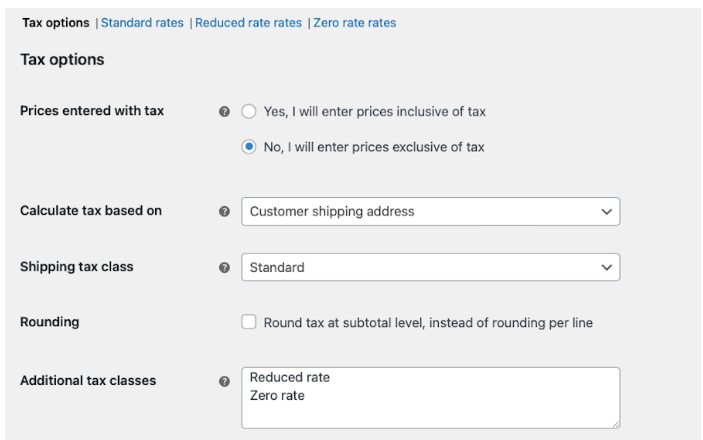Open the Customer shipping address dropdown

[430, 212]
